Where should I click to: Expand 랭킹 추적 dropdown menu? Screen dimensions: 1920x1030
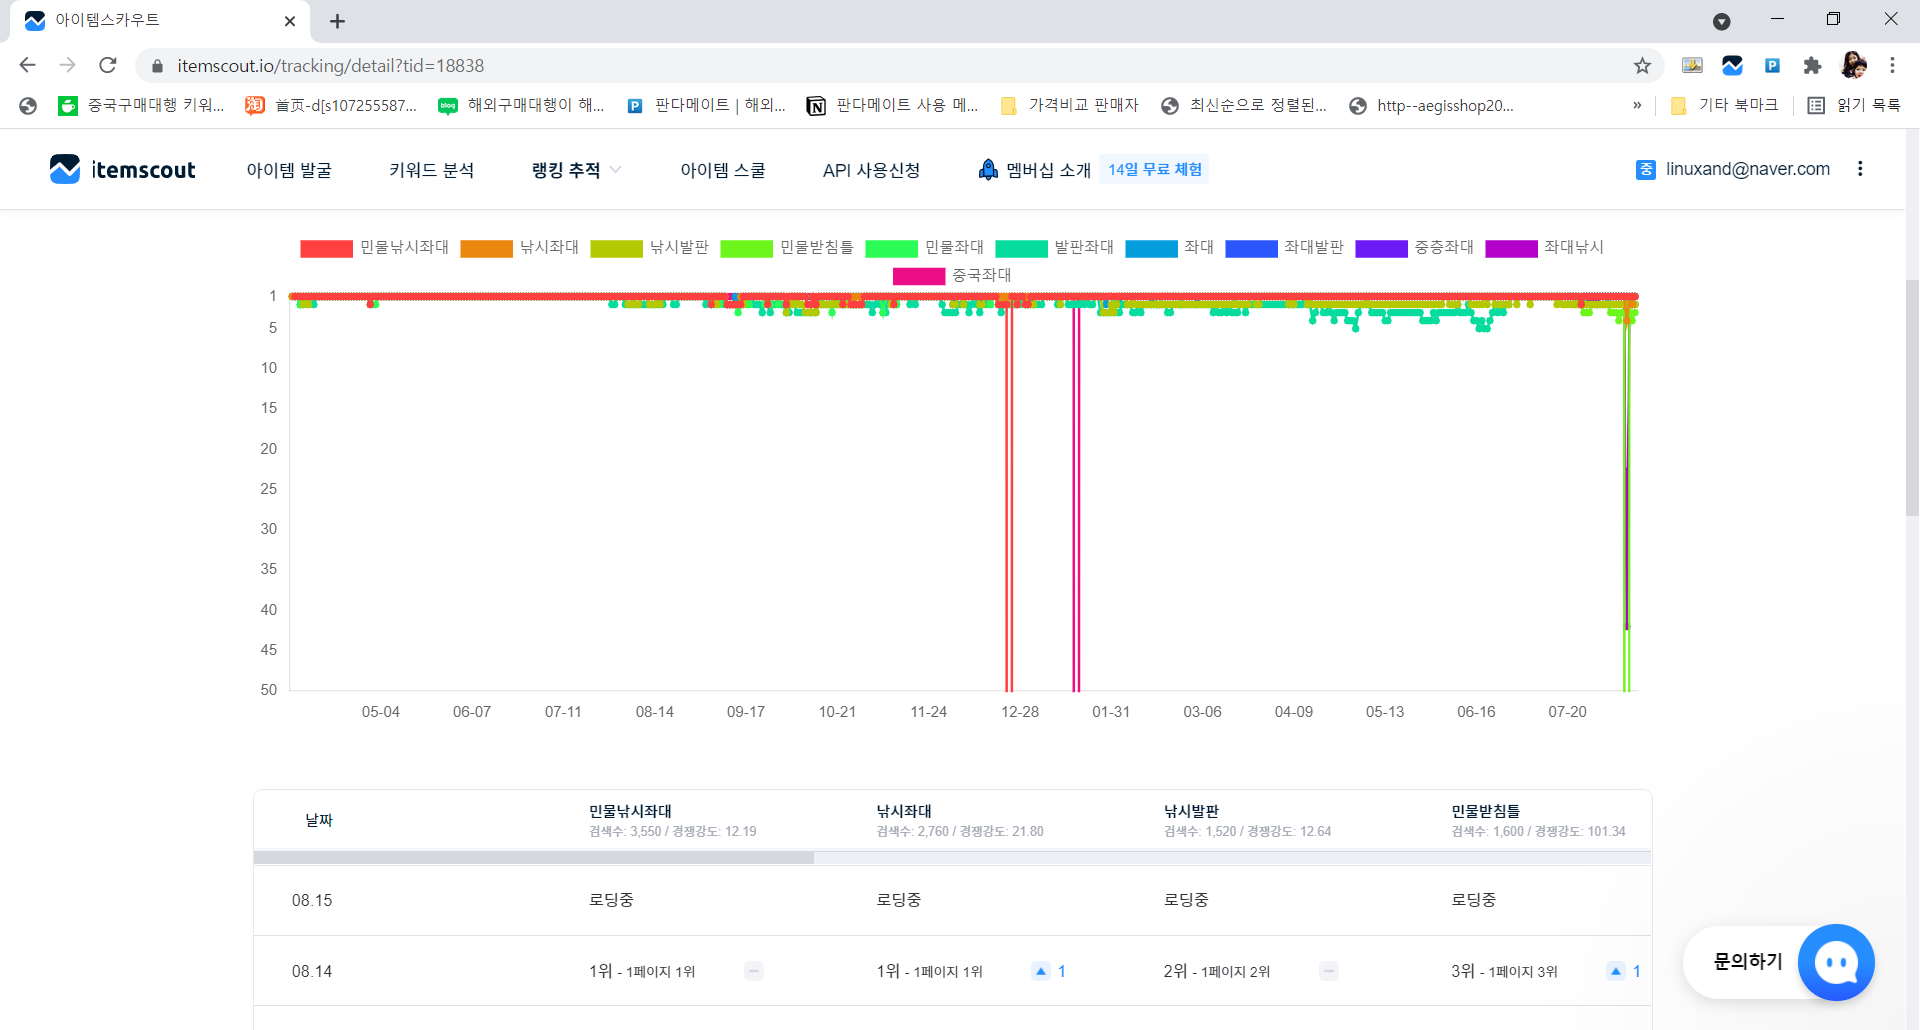click(576, 170)
